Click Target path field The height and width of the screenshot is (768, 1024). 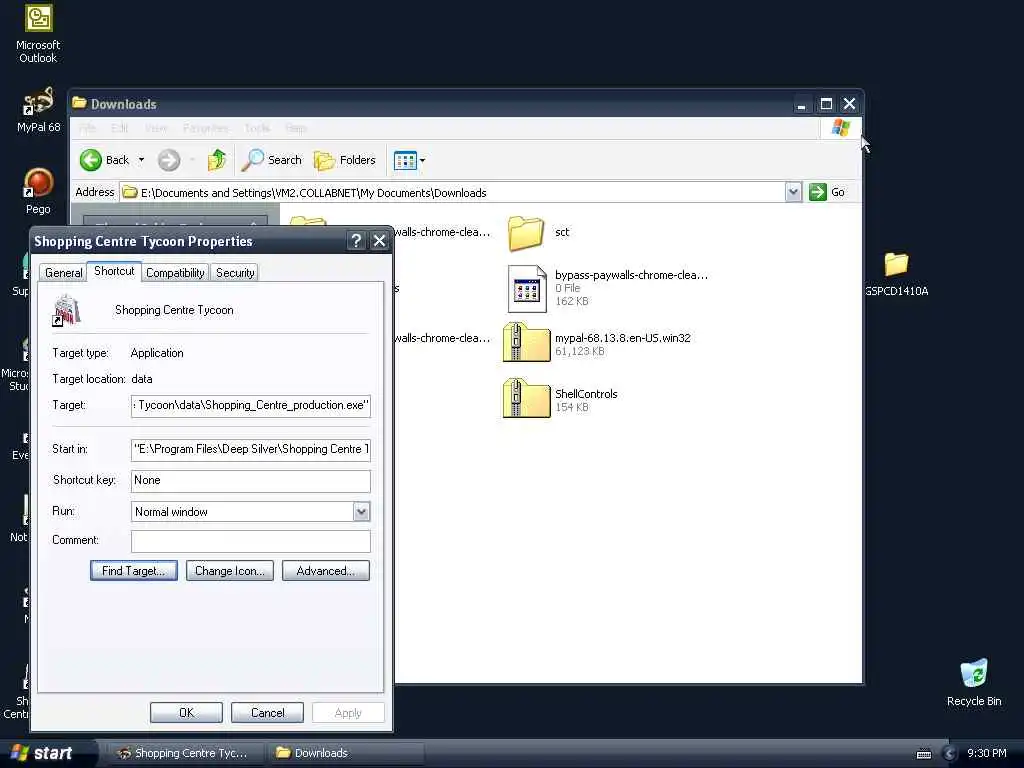pyautogui.click(x=251, y=406)
